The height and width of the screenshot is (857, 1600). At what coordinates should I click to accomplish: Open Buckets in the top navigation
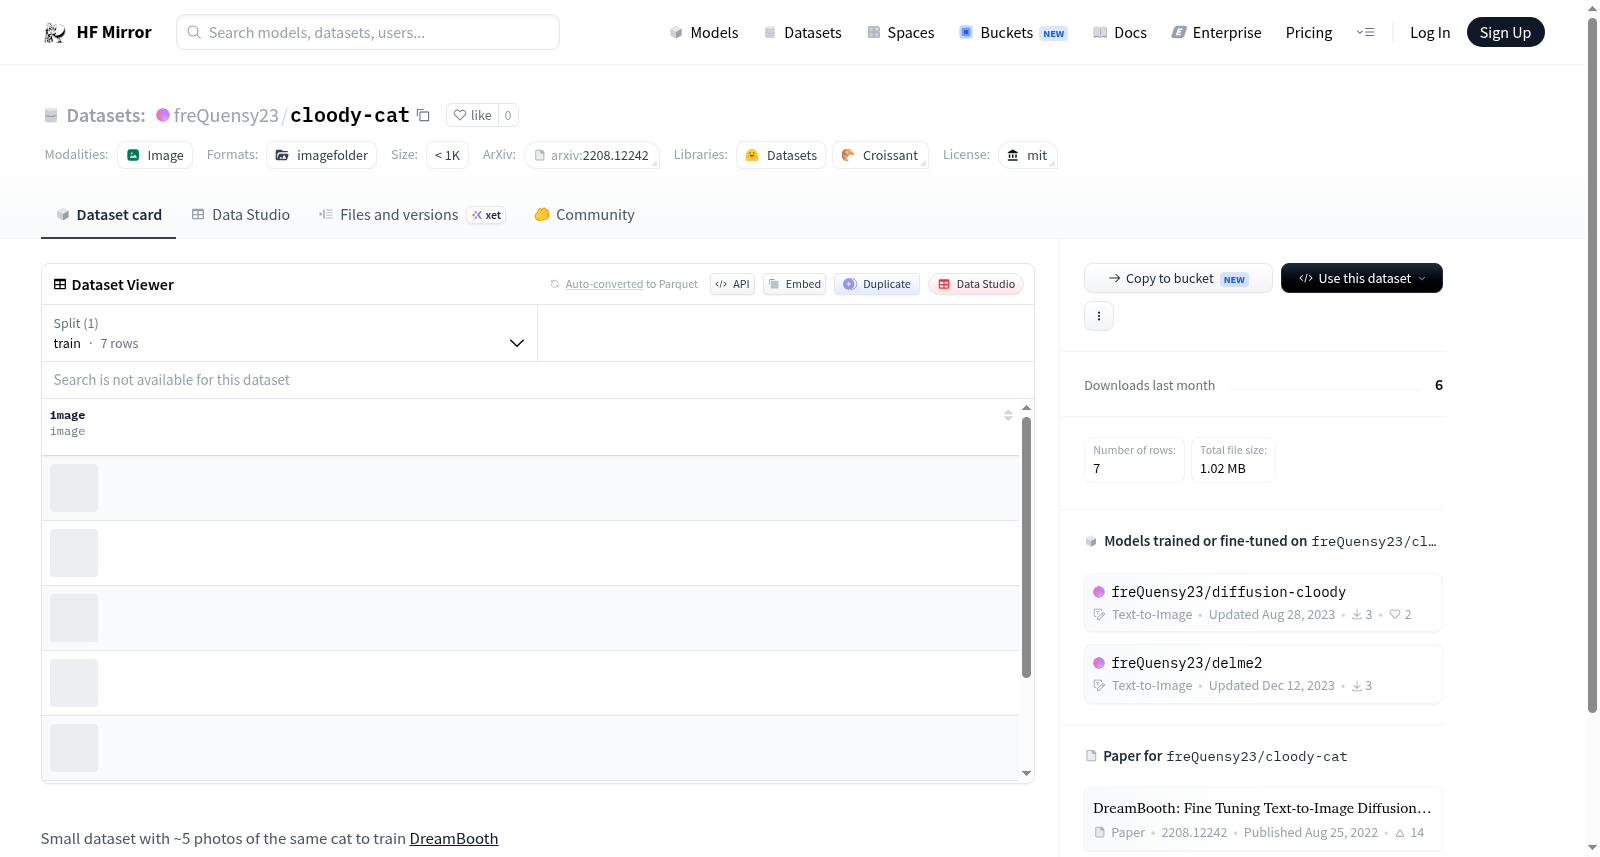tap(1013, 33)
